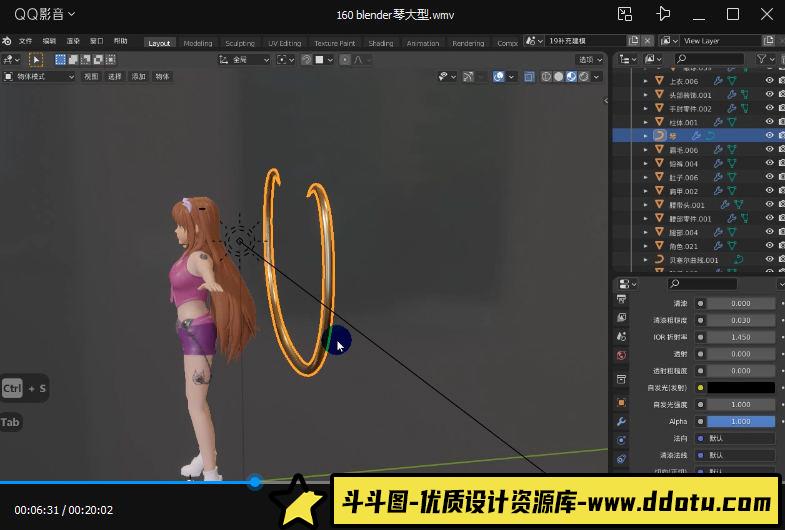Select the box select tool icon
Image resolution: width=785 pixels, height=530 pixels.
click(36, 60)
